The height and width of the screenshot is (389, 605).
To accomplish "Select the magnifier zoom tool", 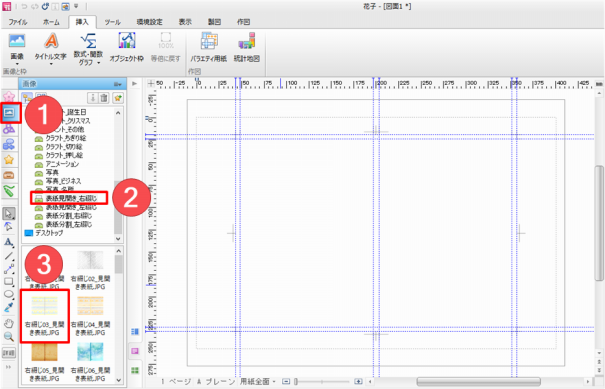I will (9, 337).
